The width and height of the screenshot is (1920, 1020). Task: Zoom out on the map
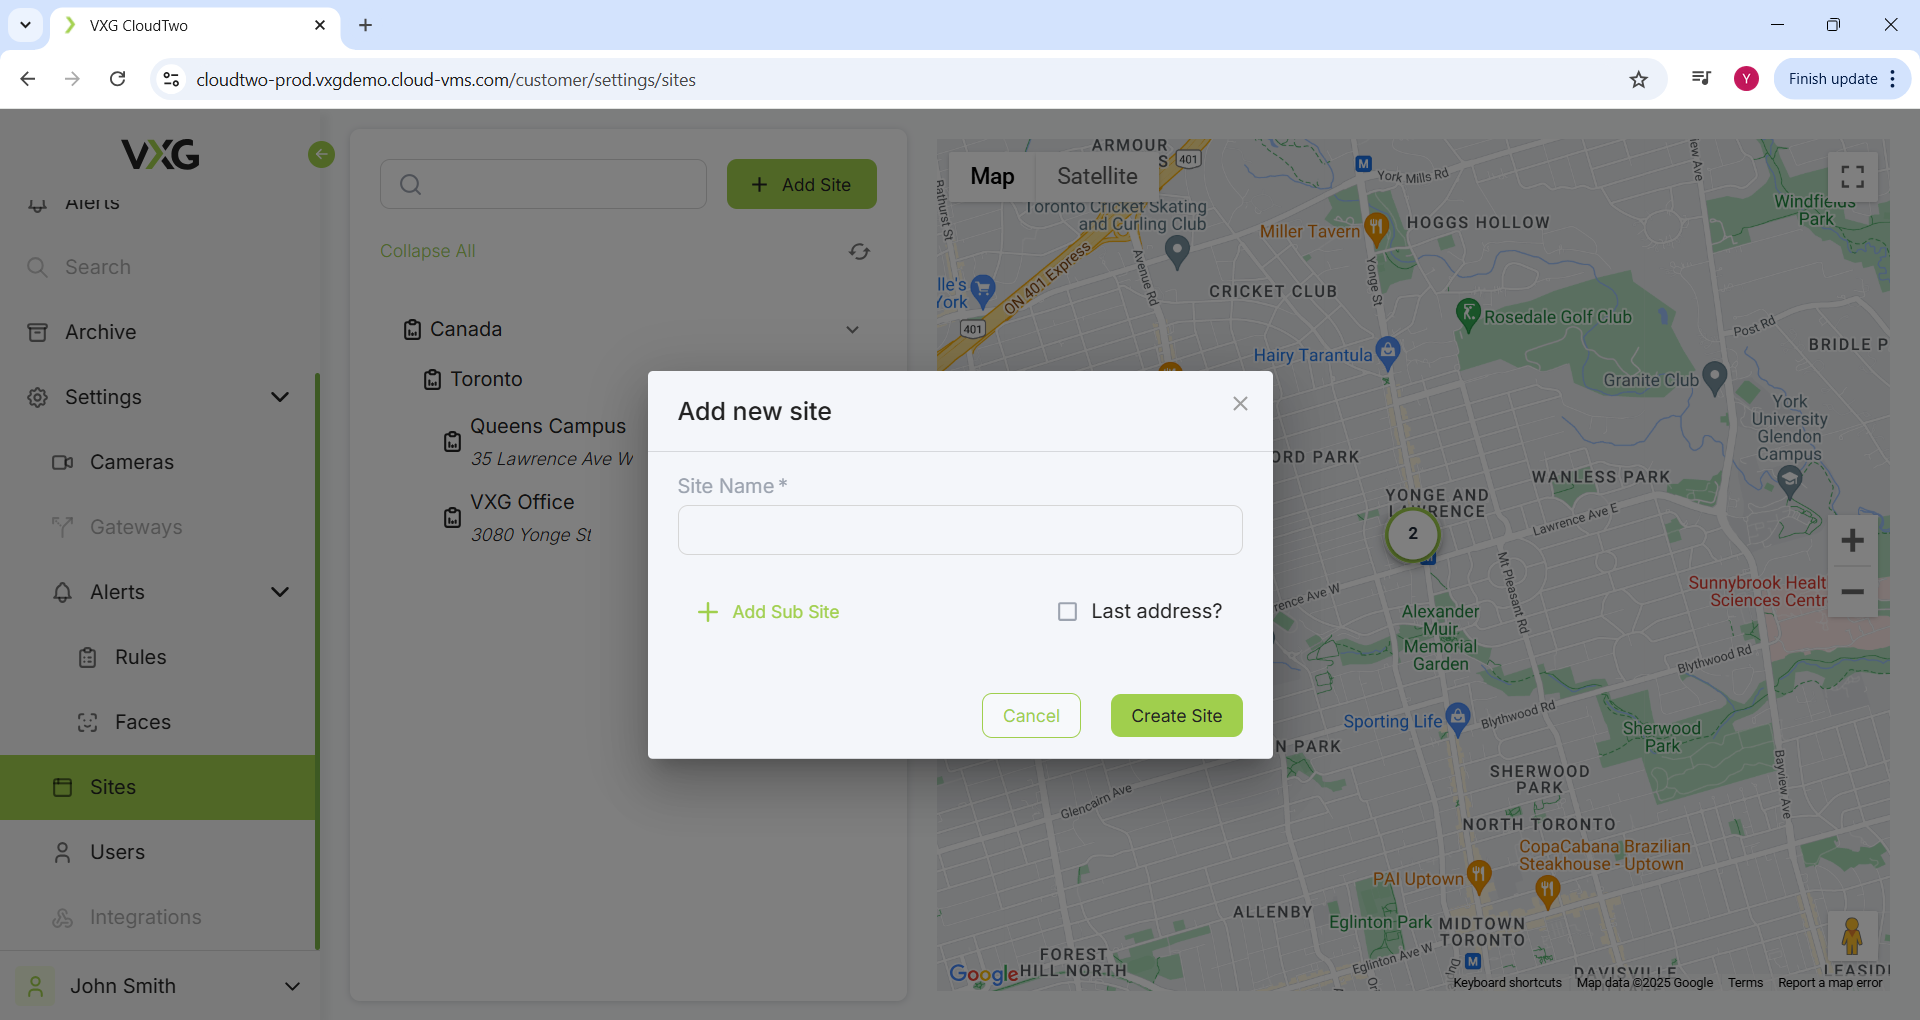pos(1852,592)
